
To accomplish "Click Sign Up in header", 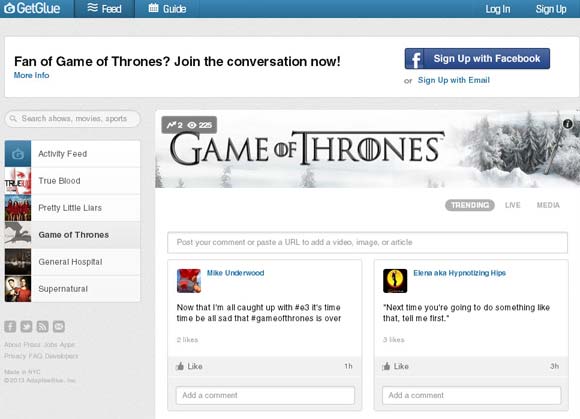I will [x=551, y=9].
